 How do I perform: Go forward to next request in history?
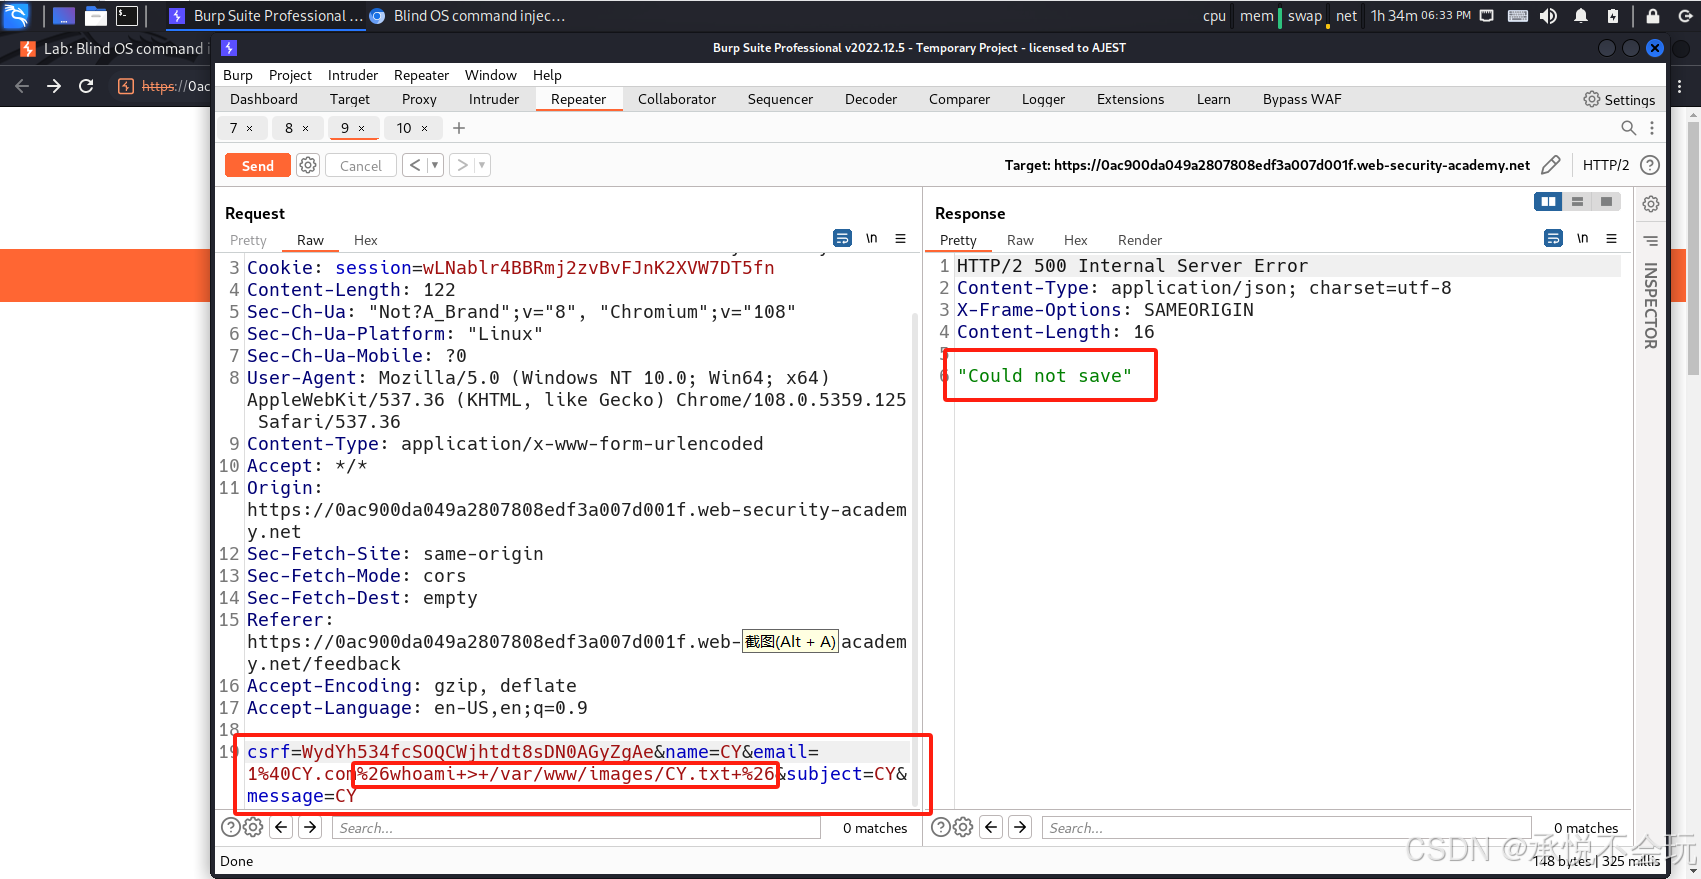tap(462, 165)
